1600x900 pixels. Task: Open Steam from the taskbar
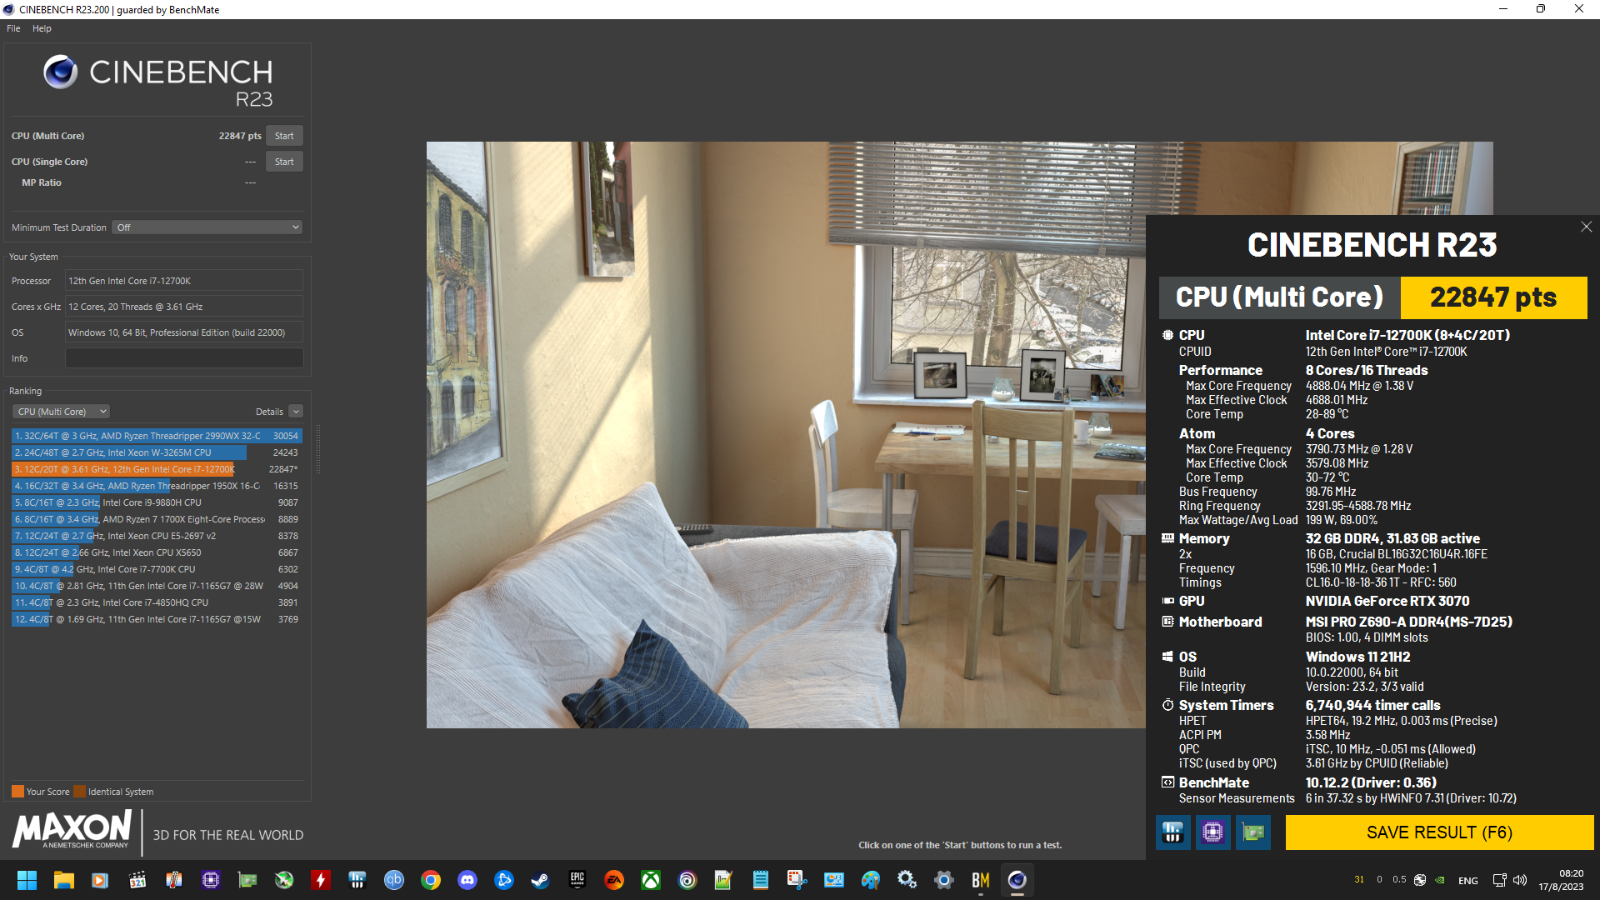(x=540, y=880)
